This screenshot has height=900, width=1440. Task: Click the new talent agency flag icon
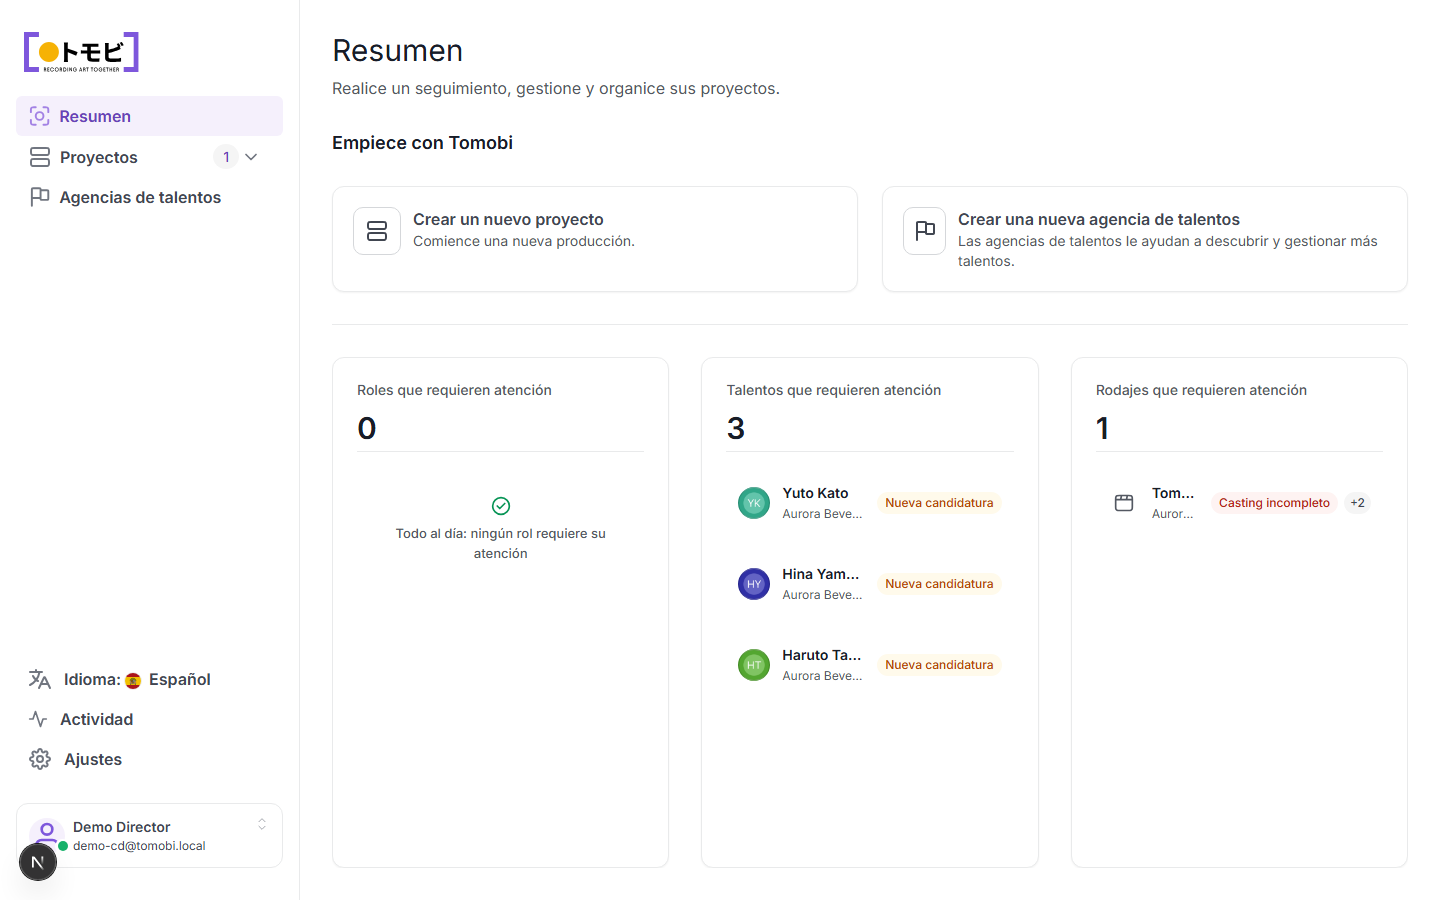pos(925,231)
